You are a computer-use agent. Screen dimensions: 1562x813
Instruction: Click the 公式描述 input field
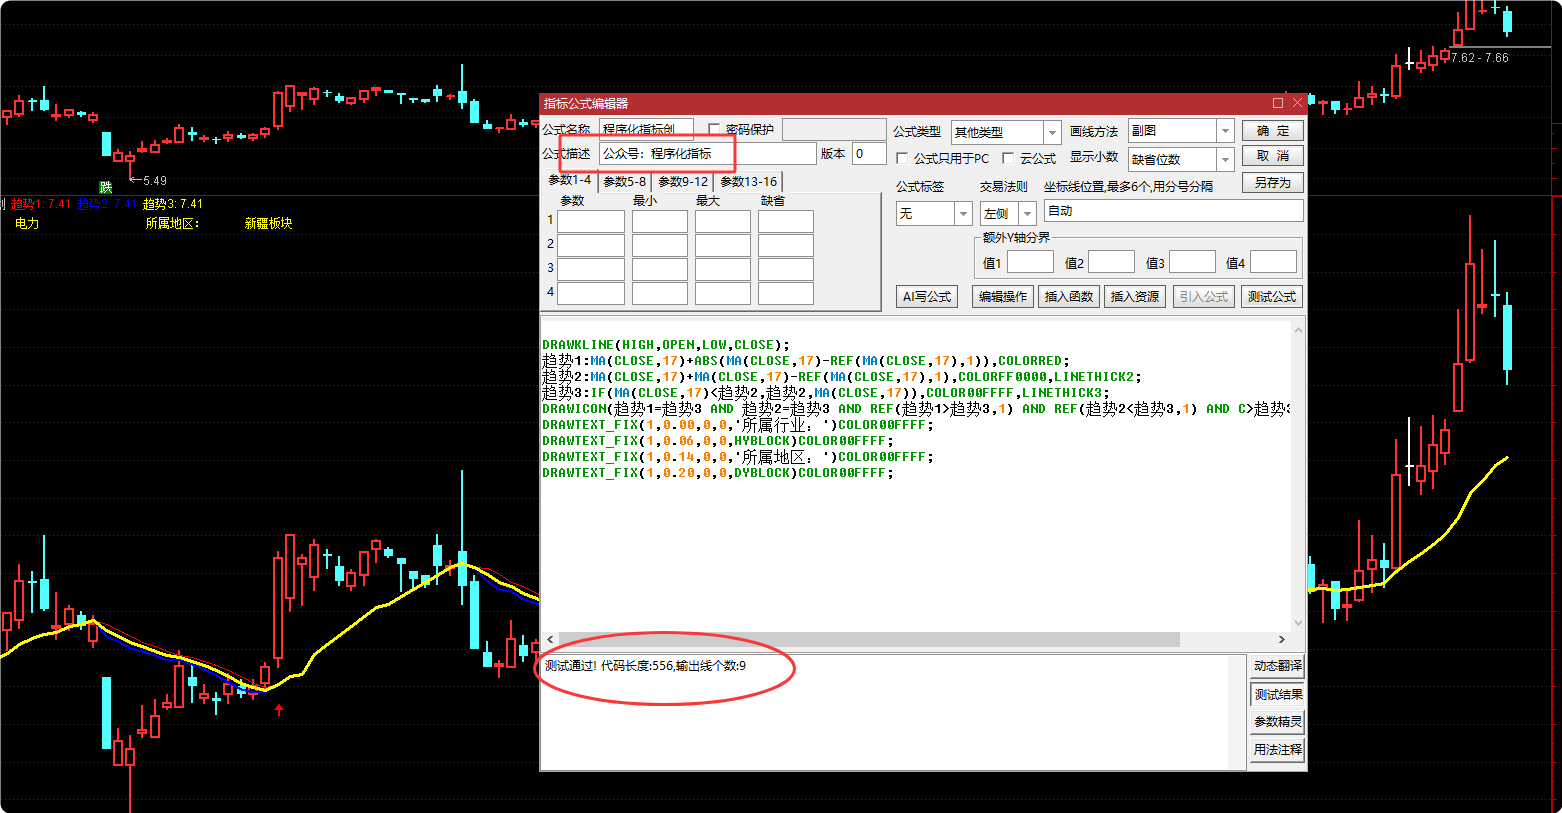pyautogui.click(x=707, y=154)
